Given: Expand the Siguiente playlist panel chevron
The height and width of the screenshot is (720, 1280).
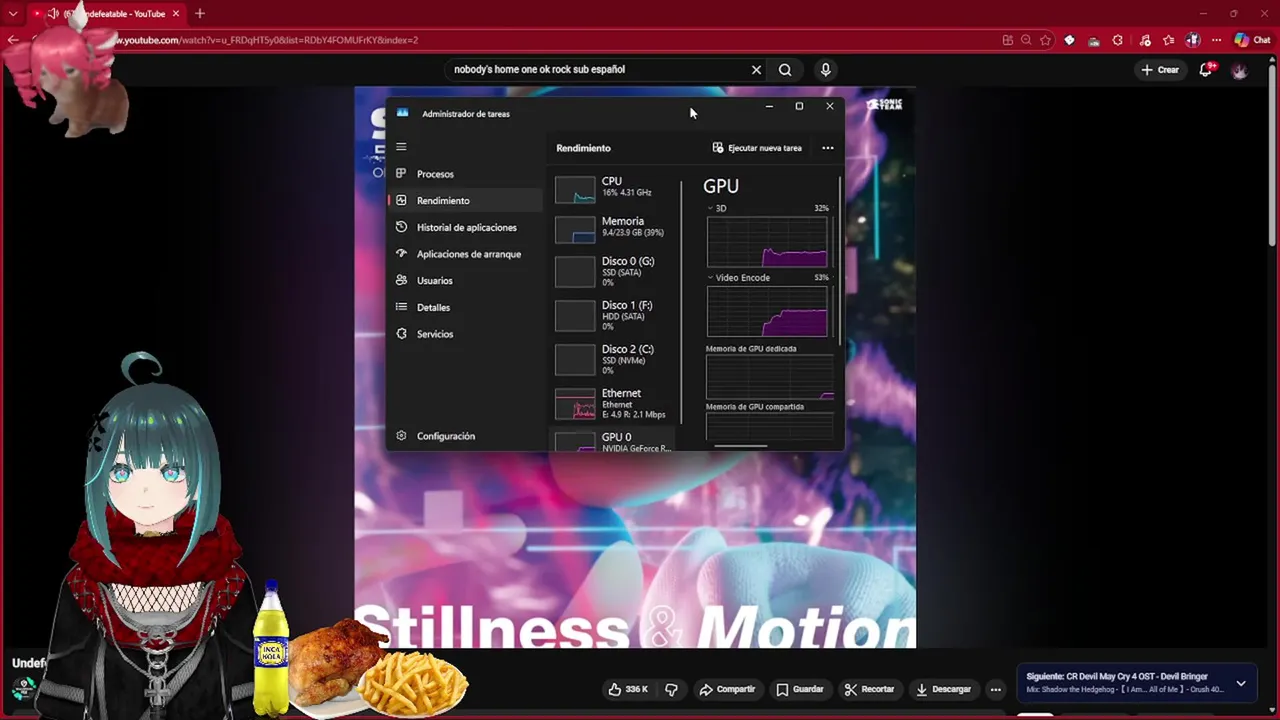Looking at the screenshot, I should 1241,683.
